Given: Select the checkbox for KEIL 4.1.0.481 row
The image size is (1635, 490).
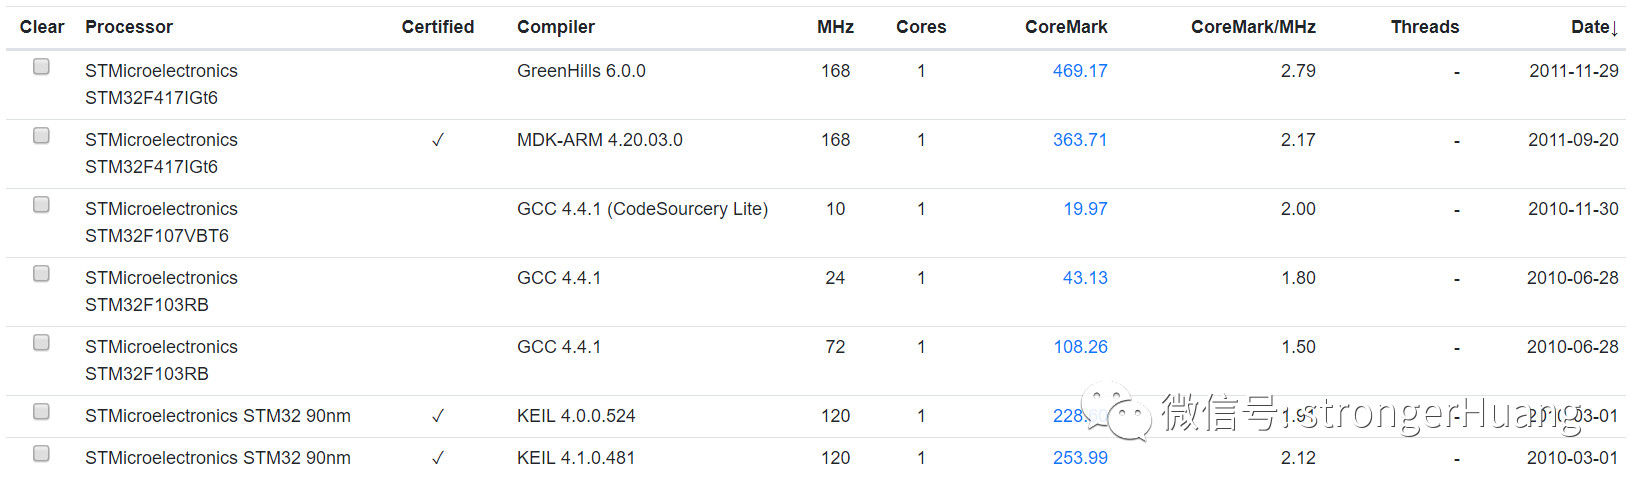Looking at the screenshot, I should click(x=41, y=454).
